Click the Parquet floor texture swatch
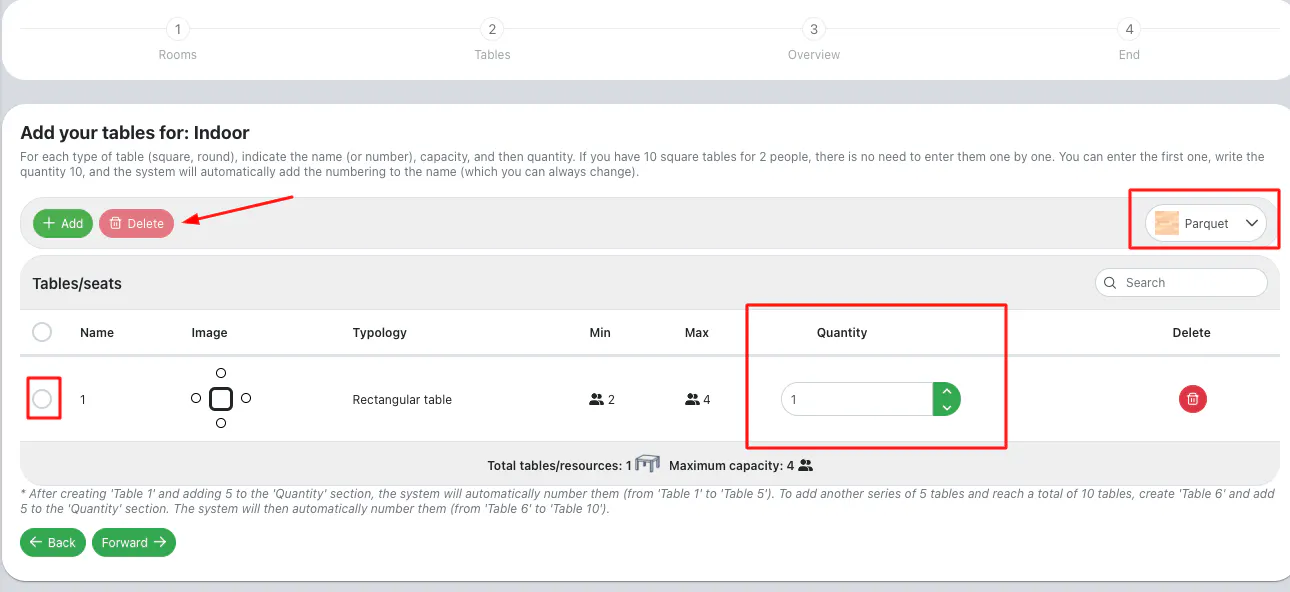The width and height of the screenshot is (1290, 592). pyautogui.click(x=1166, y=224)
